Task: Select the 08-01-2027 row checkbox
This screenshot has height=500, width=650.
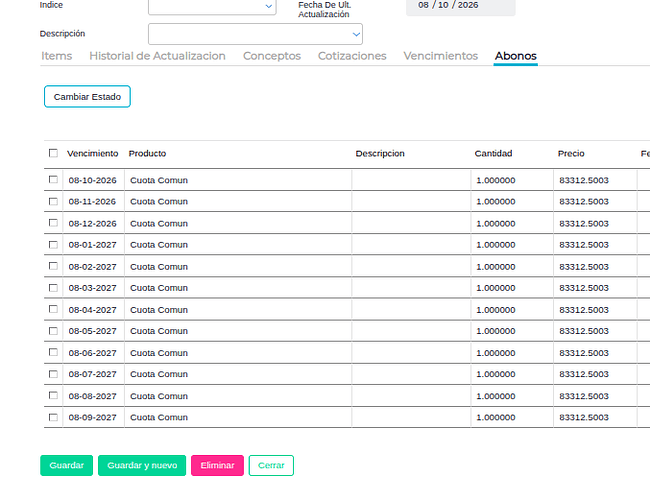Action: (53, 244)
